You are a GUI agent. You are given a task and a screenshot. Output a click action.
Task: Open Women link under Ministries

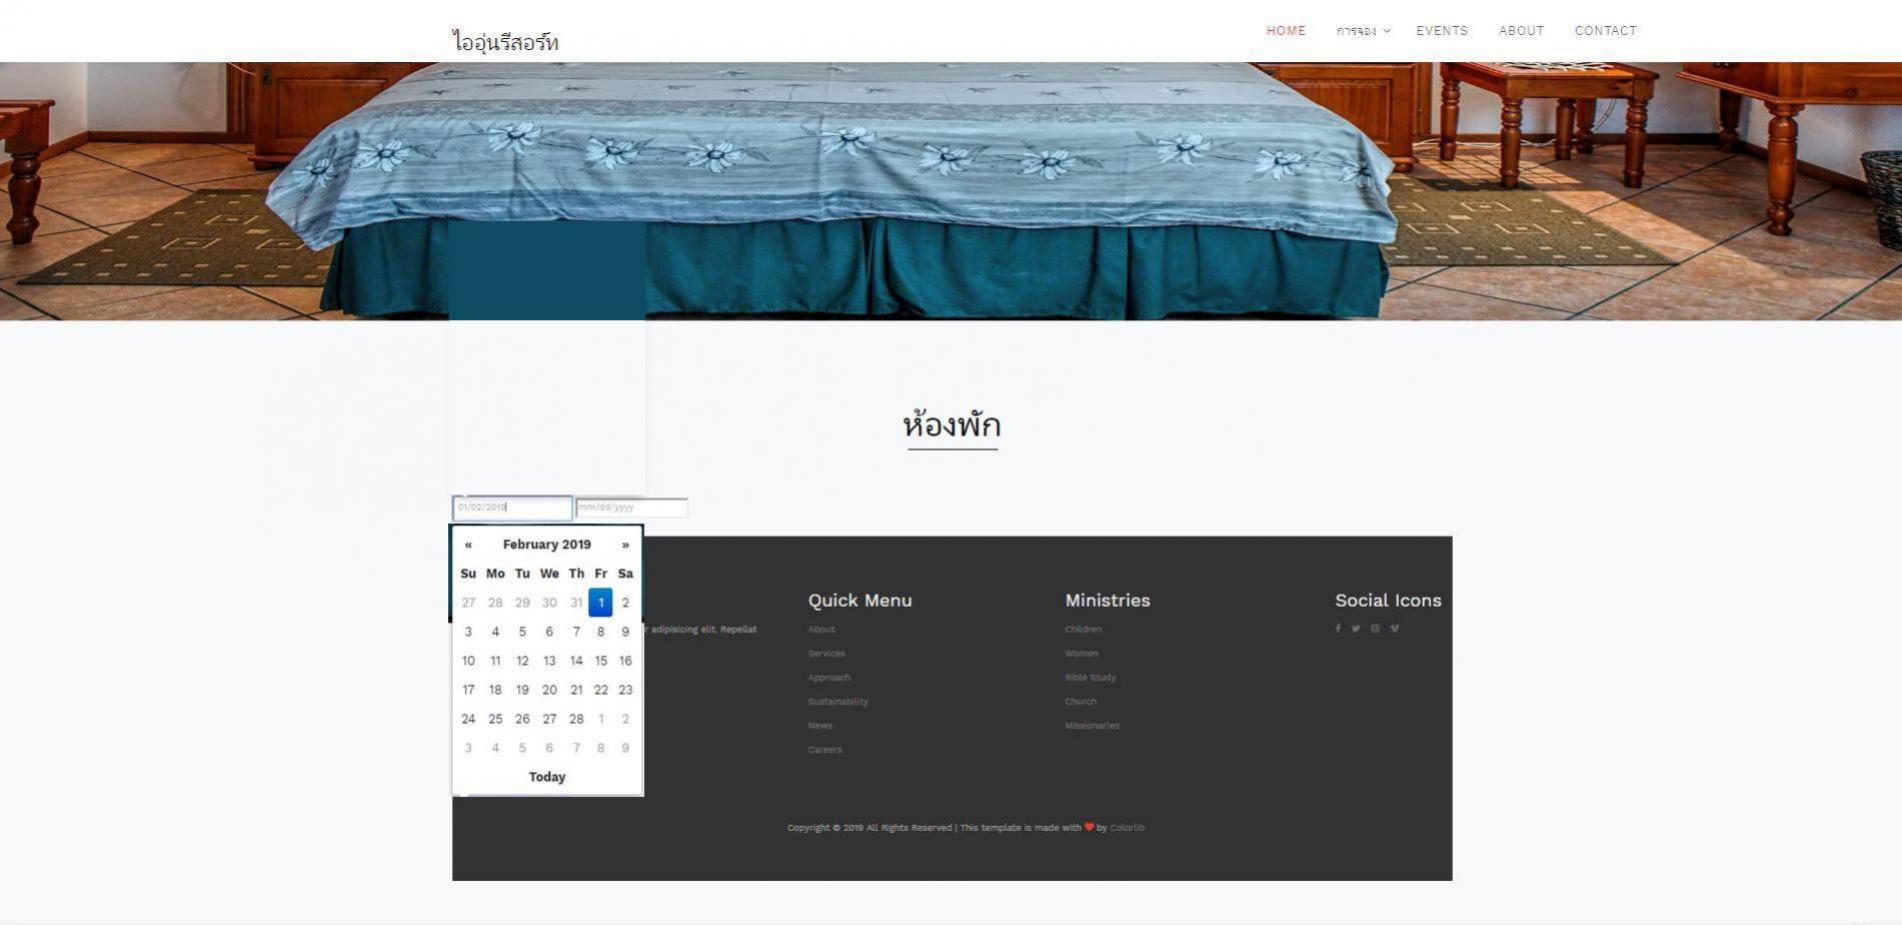[x=1081, y=654]
